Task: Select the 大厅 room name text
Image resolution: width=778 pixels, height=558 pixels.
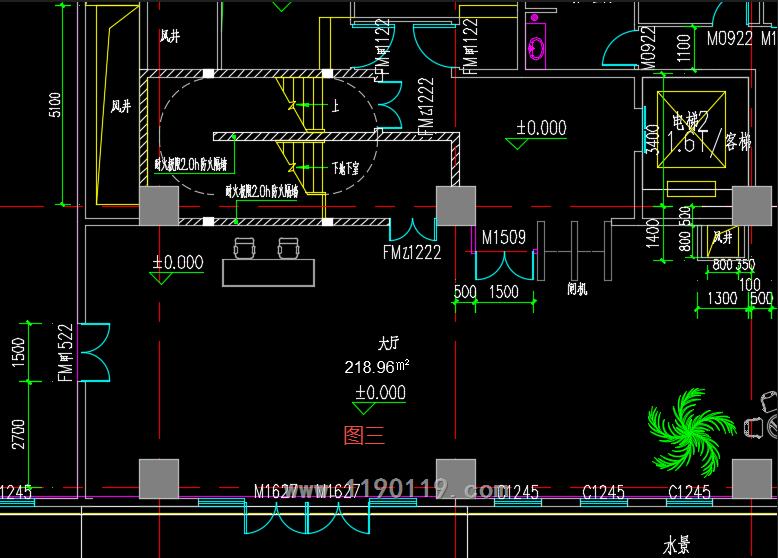Action: 388,343
